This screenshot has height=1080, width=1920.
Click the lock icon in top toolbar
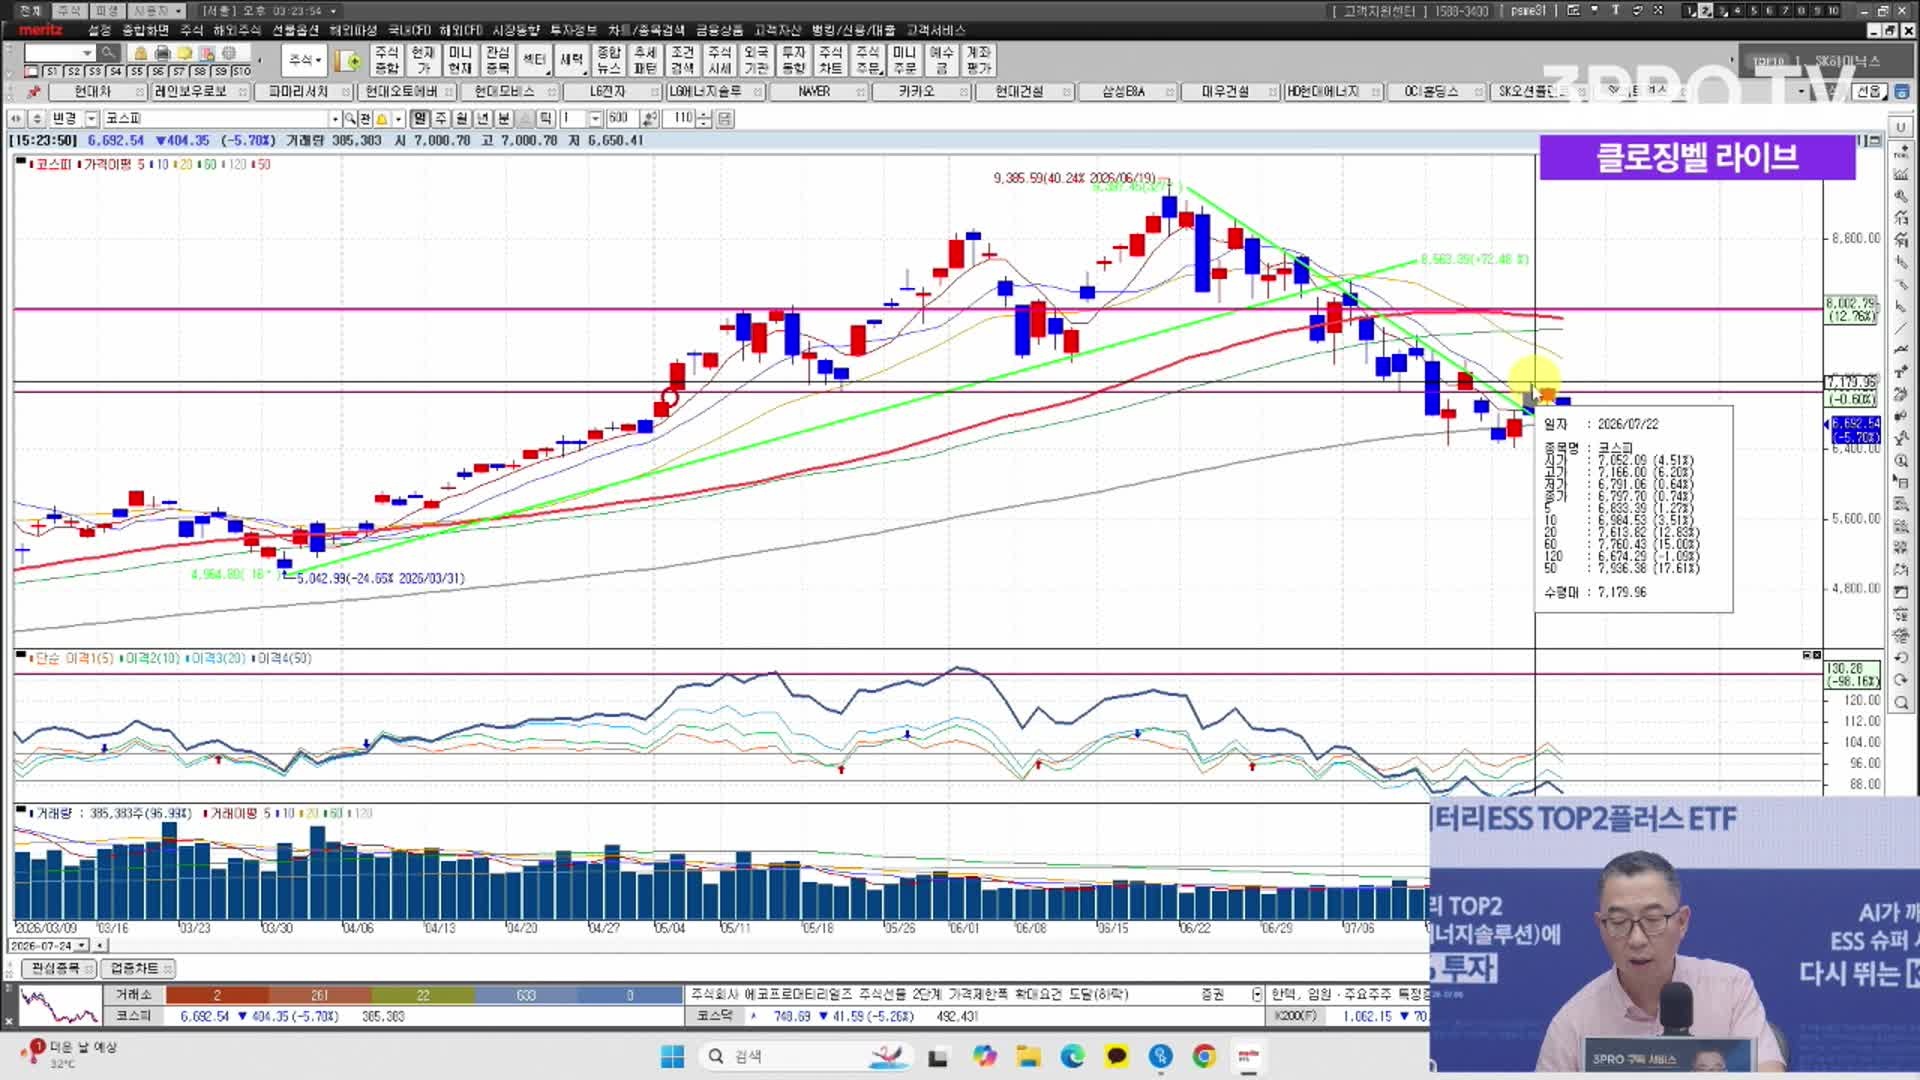(140, 53)
